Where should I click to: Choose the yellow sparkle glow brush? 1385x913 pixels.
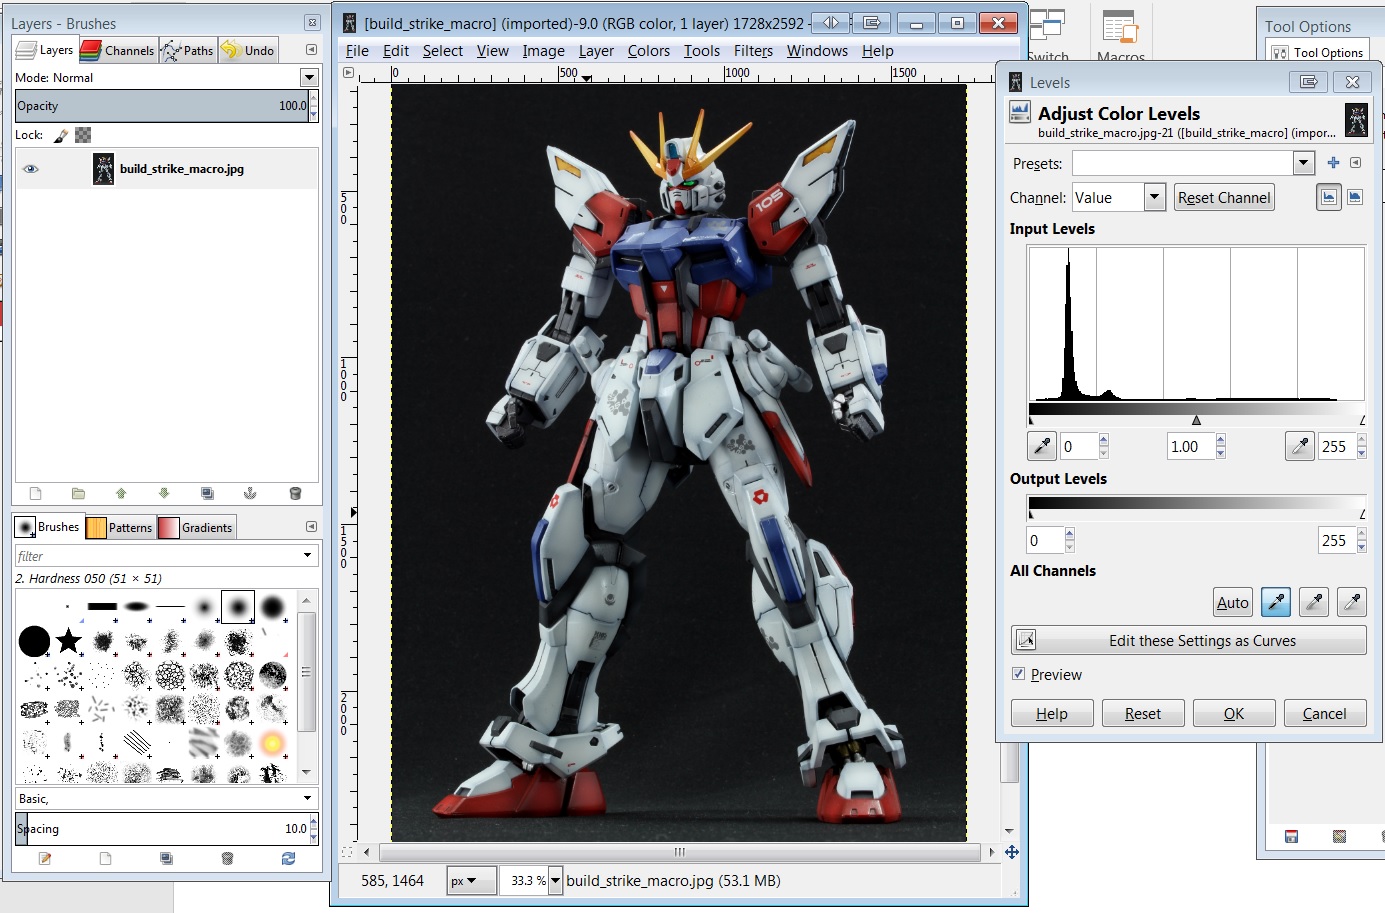272,743
